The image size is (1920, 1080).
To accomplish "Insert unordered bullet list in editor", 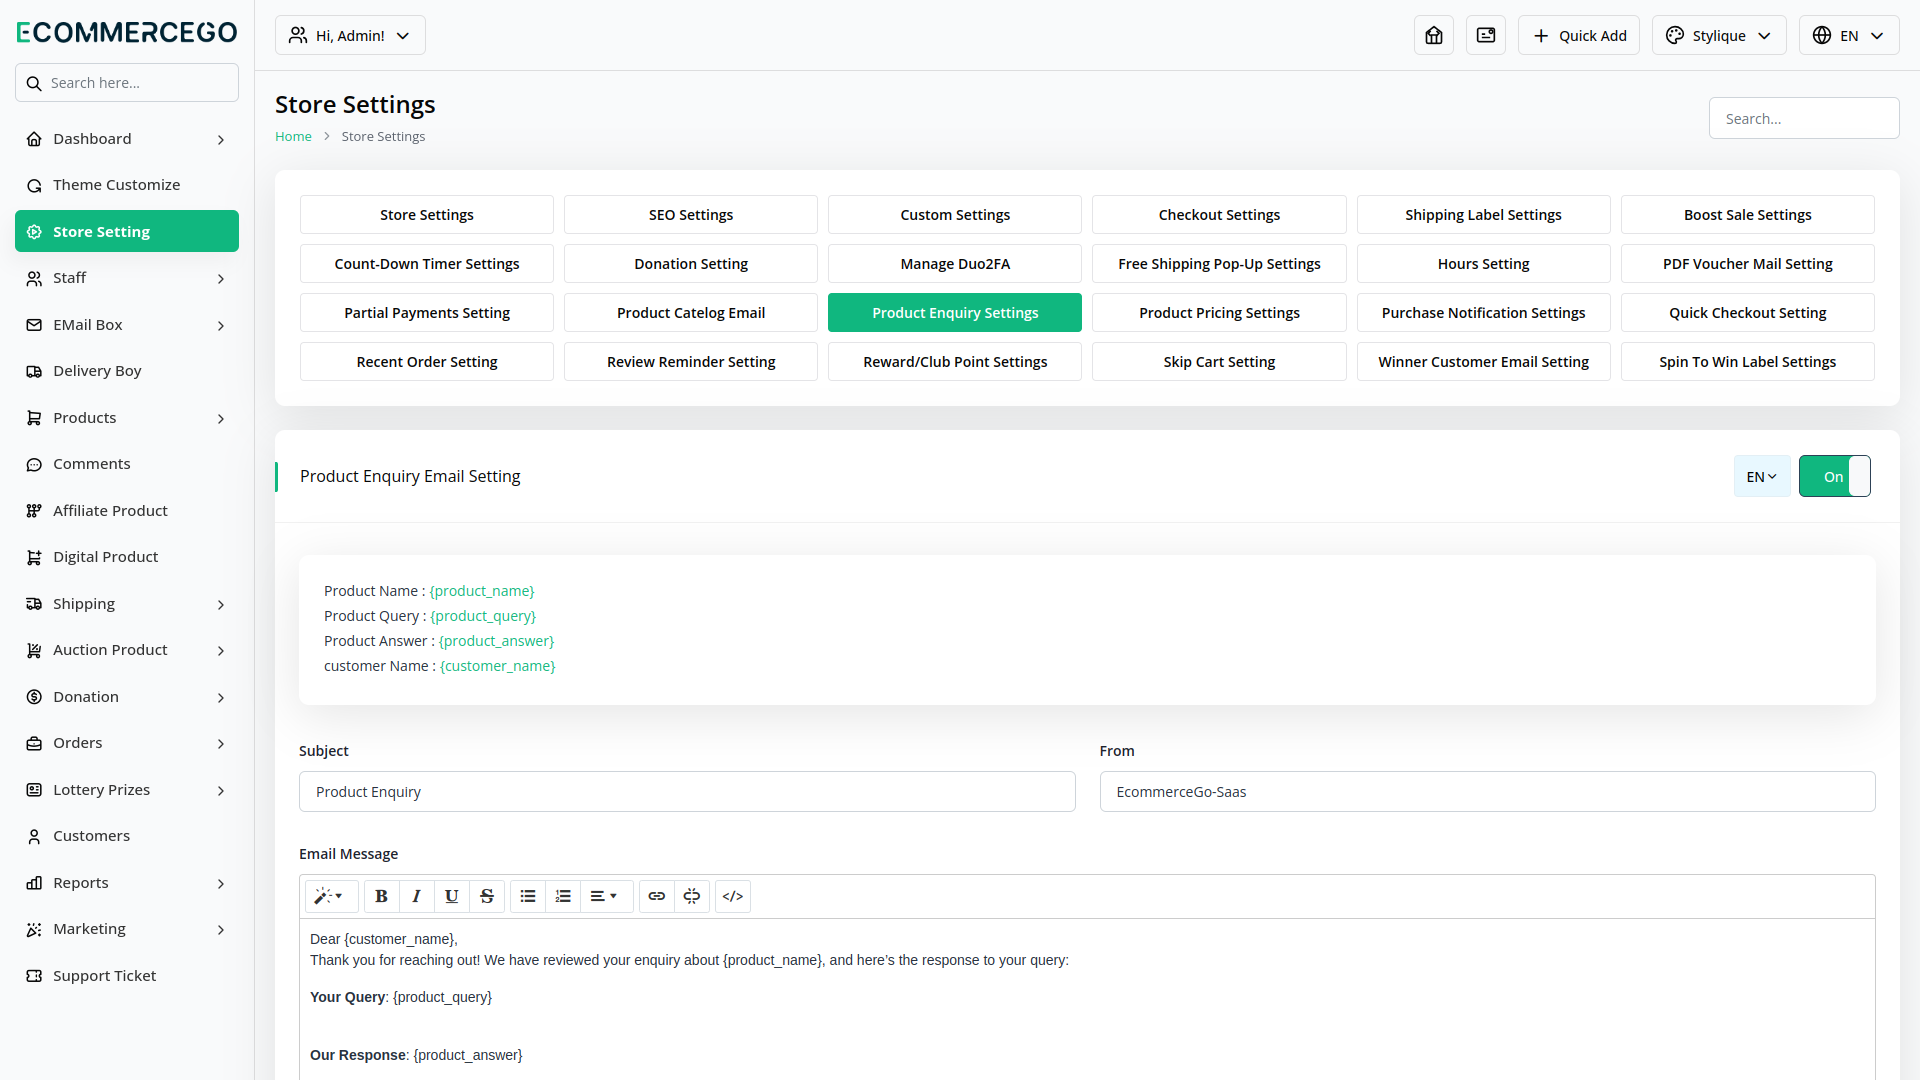I will click(528, 896).
